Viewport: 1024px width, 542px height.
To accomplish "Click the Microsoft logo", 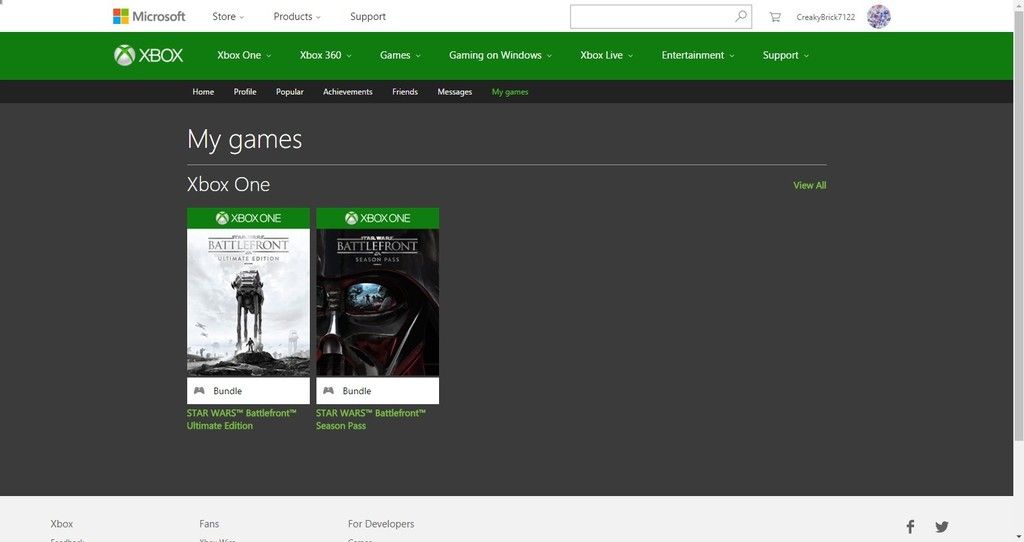I will [149, 16].
